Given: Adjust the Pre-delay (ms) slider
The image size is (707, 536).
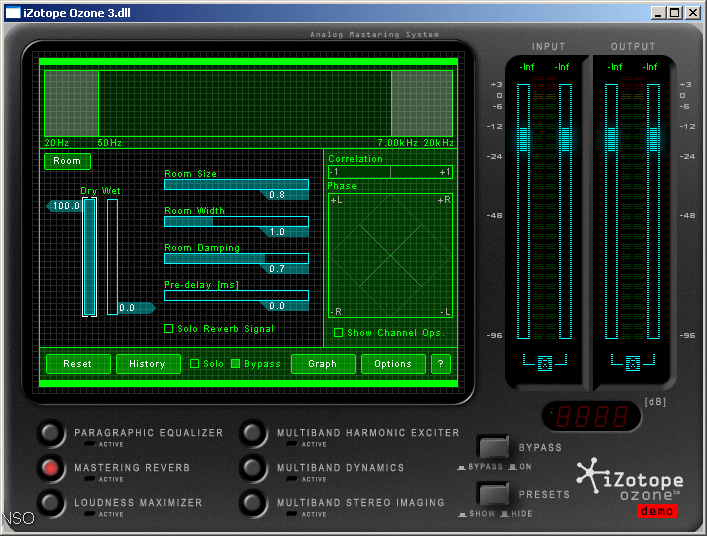Looking at the screenshot, I should [x=236, y=295].
